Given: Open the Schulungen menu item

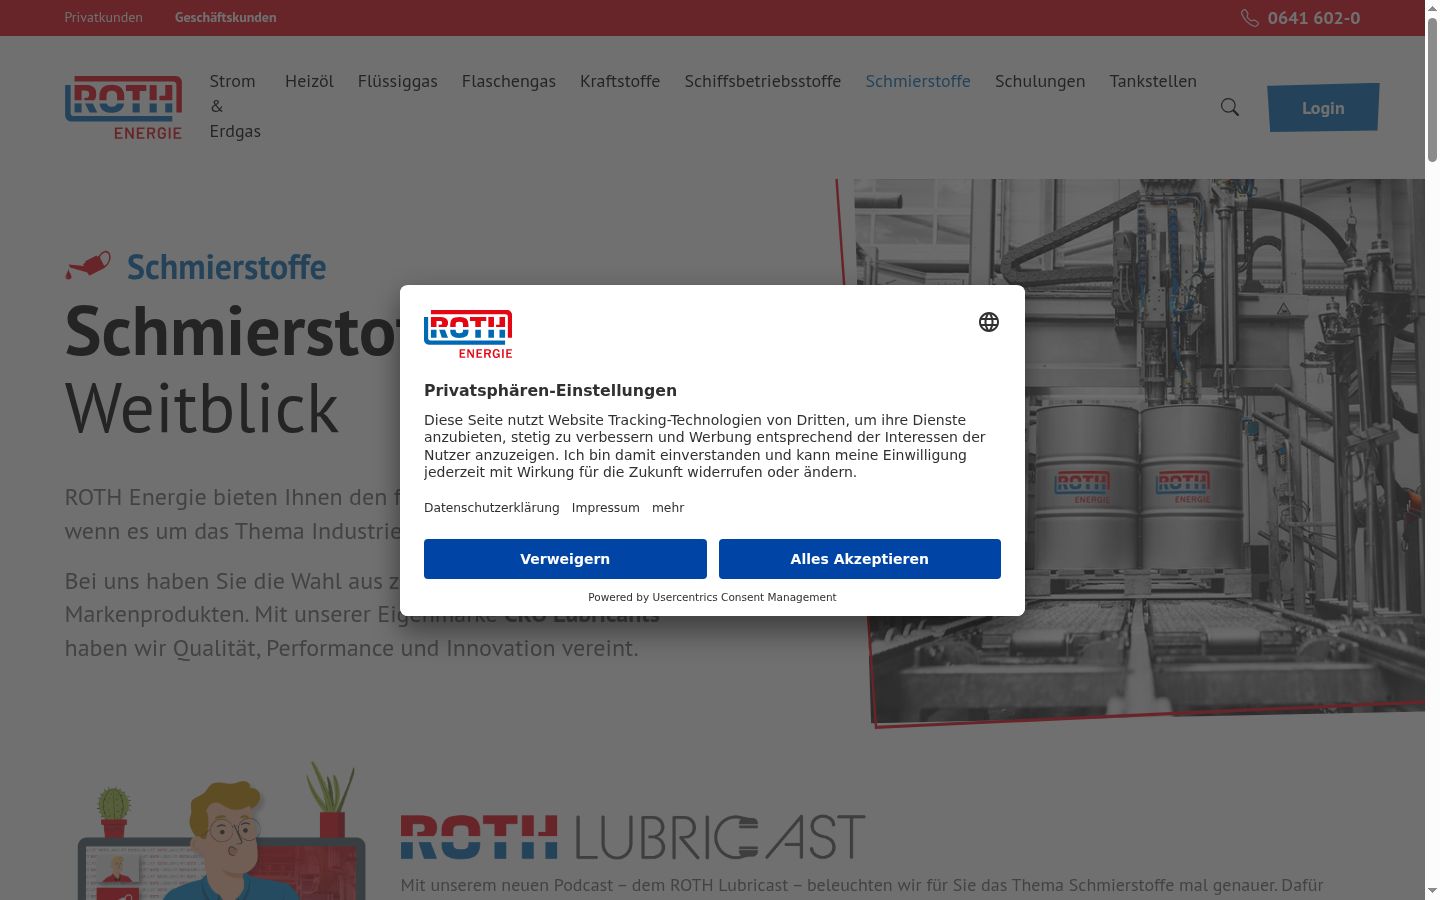Looking at the screenshot, I should [1040, 81].
